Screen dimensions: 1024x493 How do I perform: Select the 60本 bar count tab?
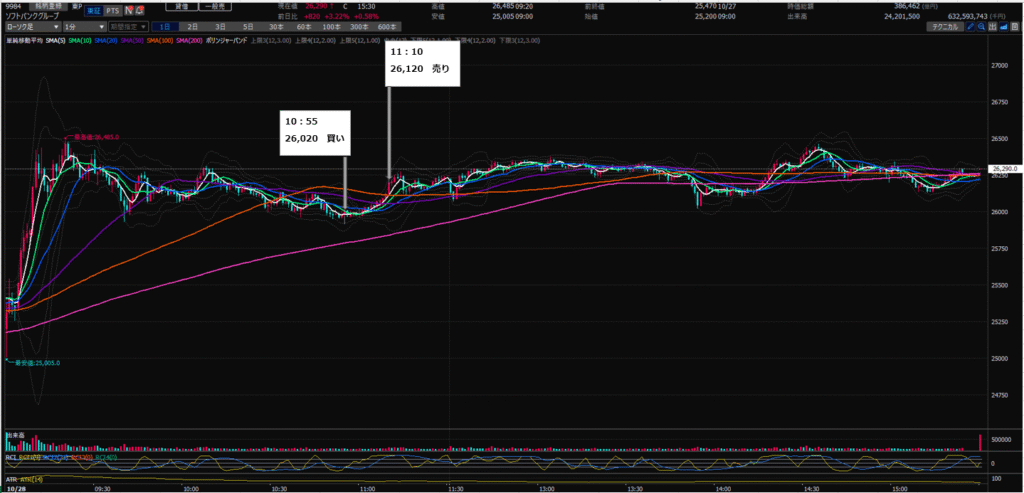pos(304,28)
